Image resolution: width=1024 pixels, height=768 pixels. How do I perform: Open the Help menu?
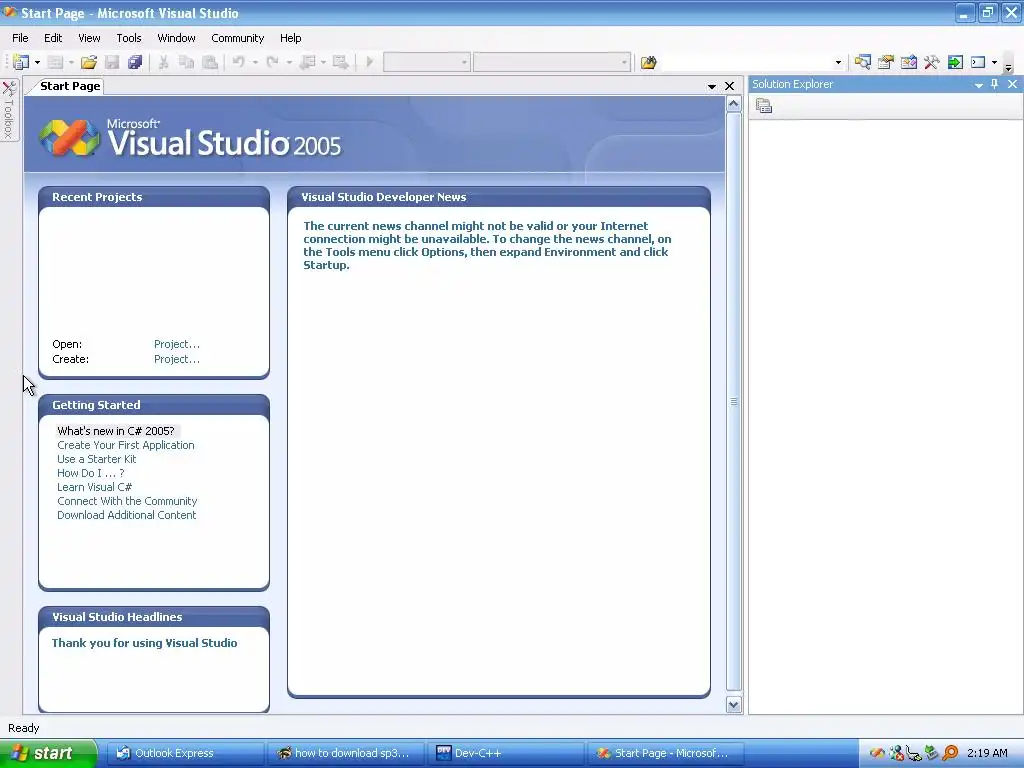(x=291, y=38)
